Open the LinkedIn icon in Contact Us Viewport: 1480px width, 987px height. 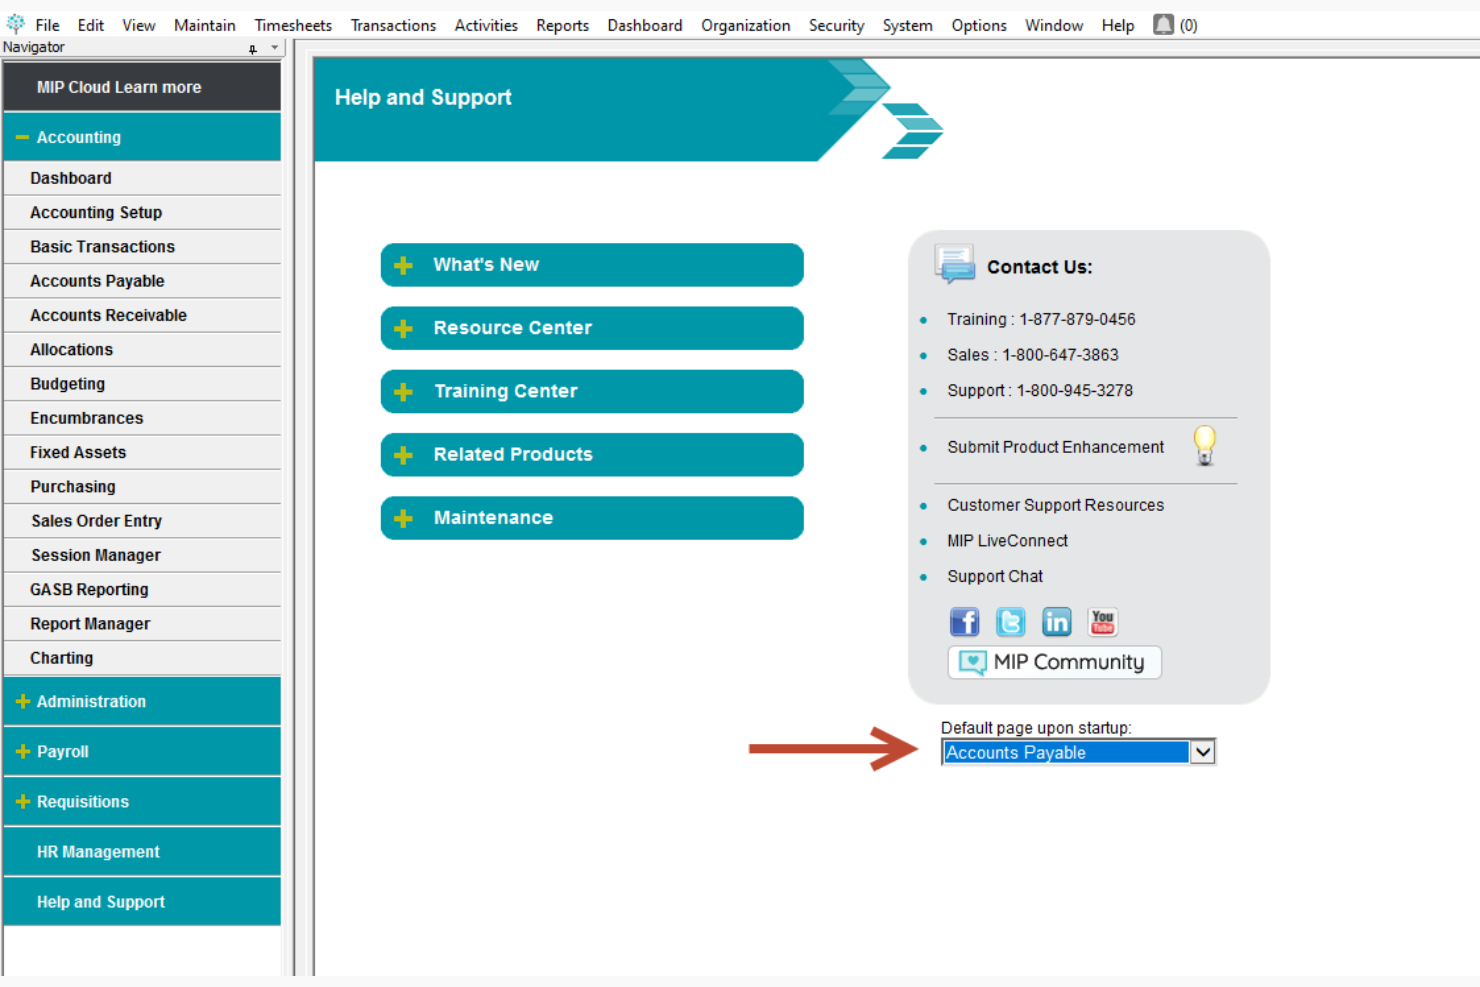(x=1056, y=622)
